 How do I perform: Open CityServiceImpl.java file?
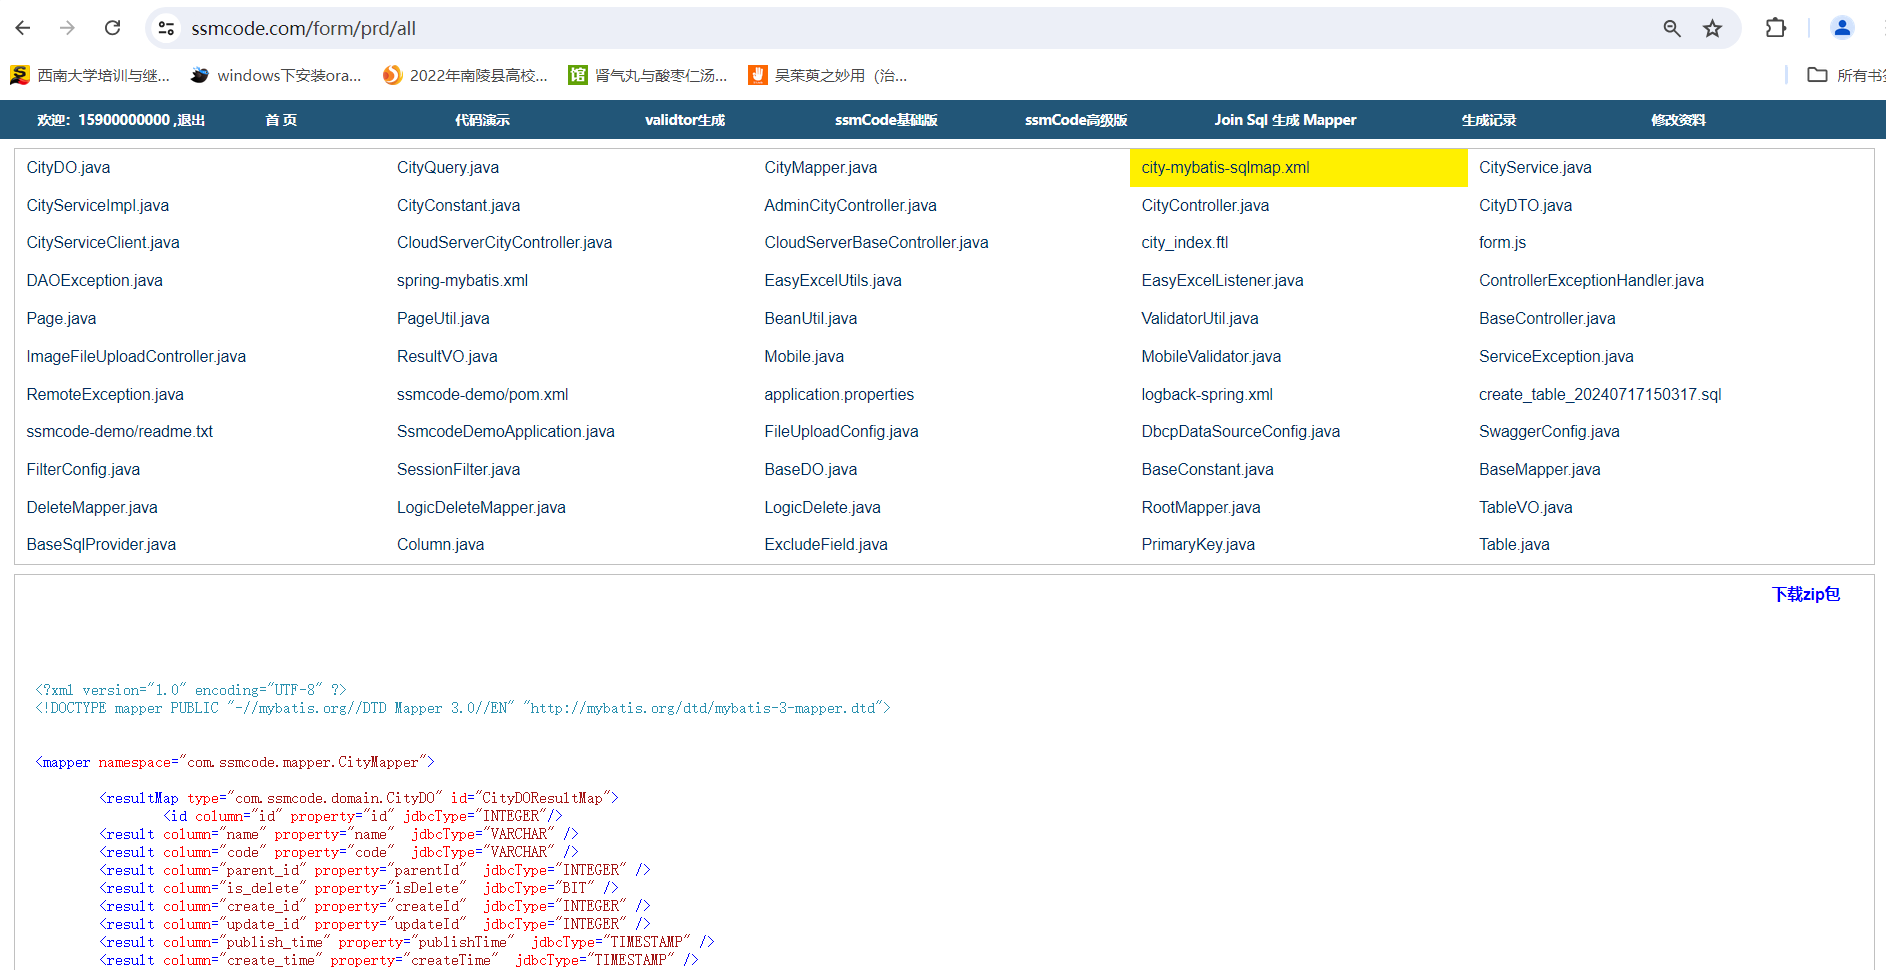[97, 206]
